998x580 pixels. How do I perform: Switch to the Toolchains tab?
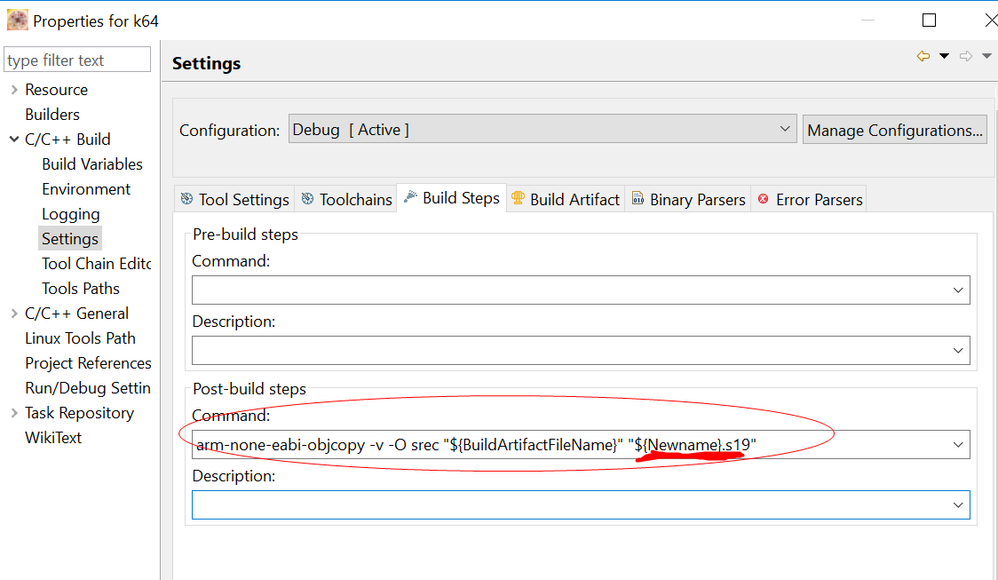(346, 199)
